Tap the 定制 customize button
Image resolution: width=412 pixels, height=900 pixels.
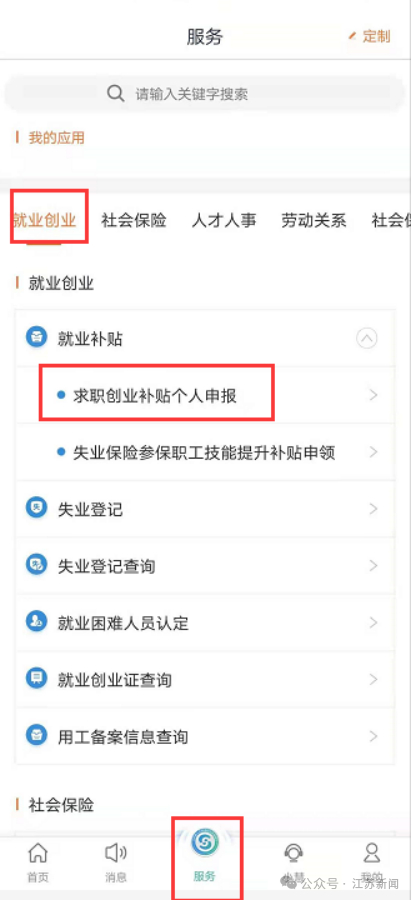pyautogui.click(x=370, y=36)
